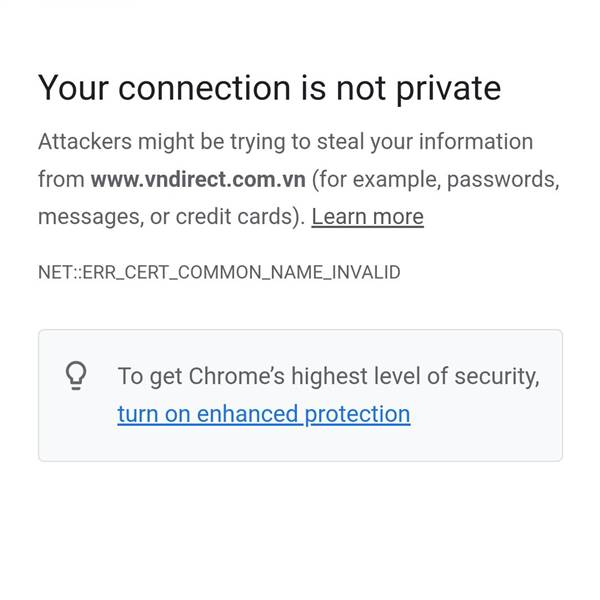Open the "Learn more" link
This screenshot has width=600, height=600.
(367, 217)
